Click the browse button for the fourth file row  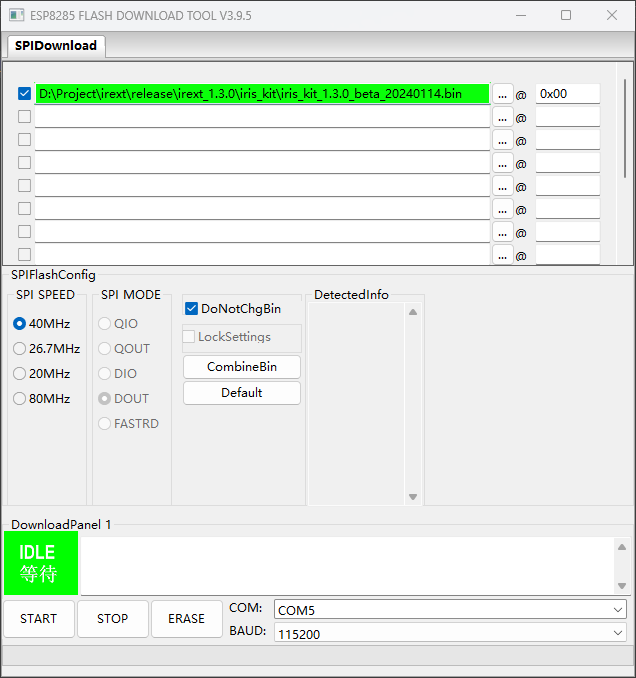[x=502, y=163]
